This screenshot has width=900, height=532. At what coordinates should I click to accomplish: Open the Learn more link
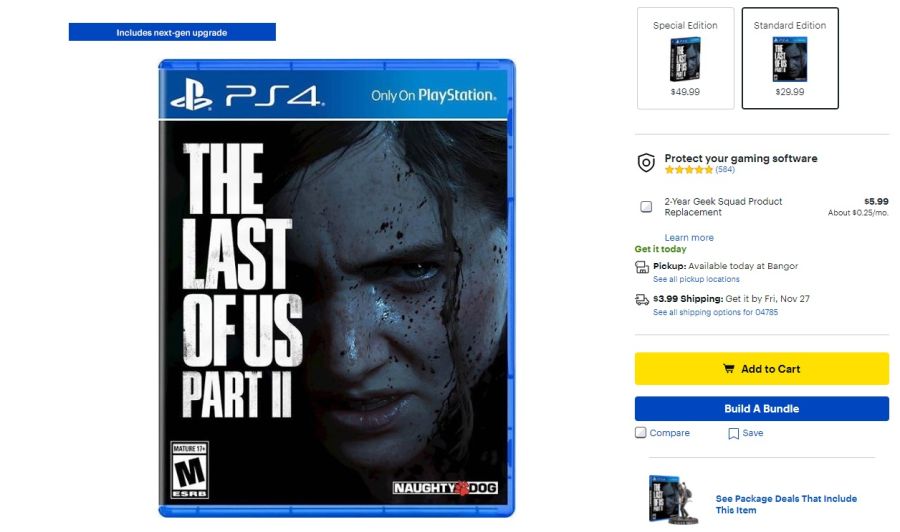(689, 238)
